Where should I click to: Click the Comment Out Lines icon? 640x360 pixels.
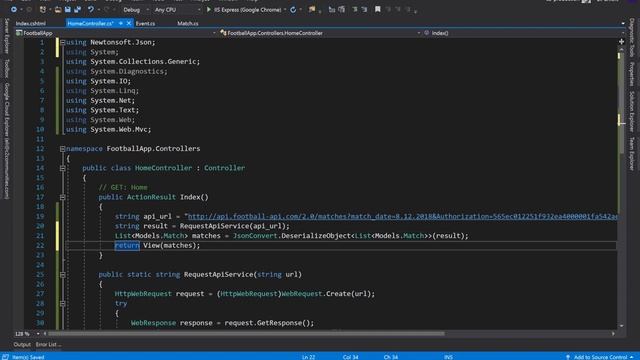pyautogui.click(x=332, y=9)
